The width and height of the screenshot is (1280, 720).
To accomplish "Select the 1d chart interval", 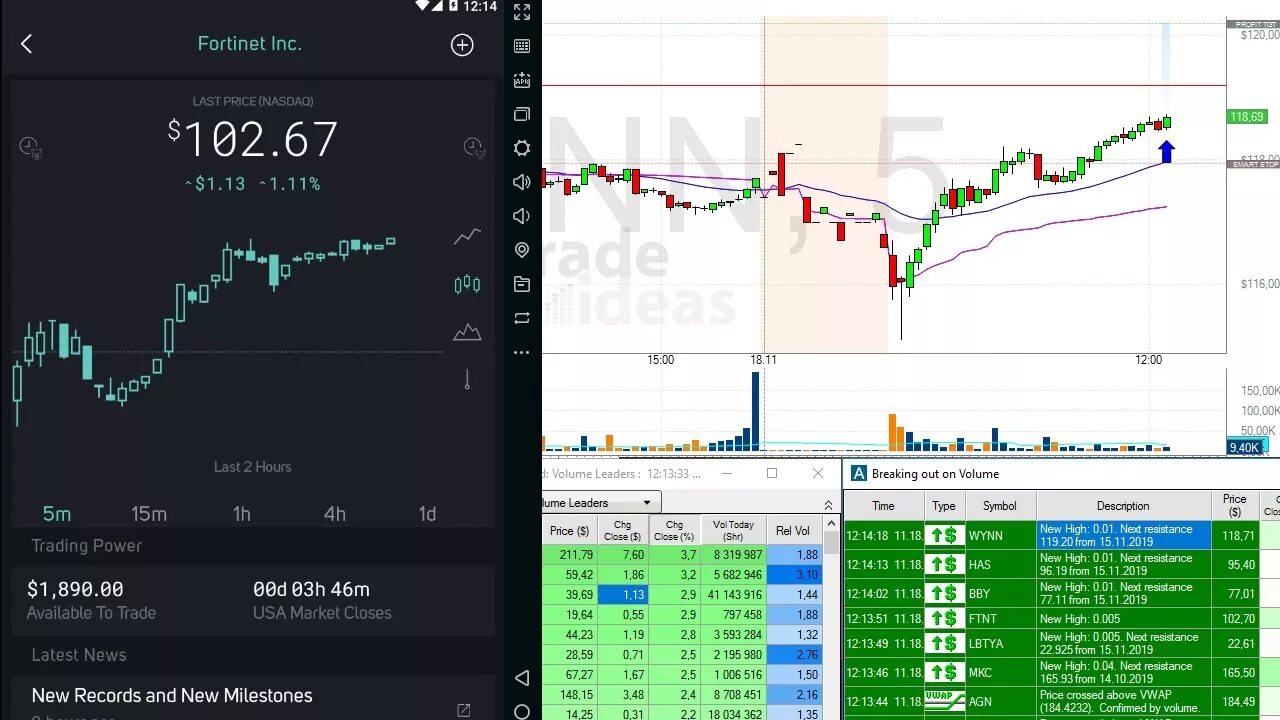I will 427,513.
